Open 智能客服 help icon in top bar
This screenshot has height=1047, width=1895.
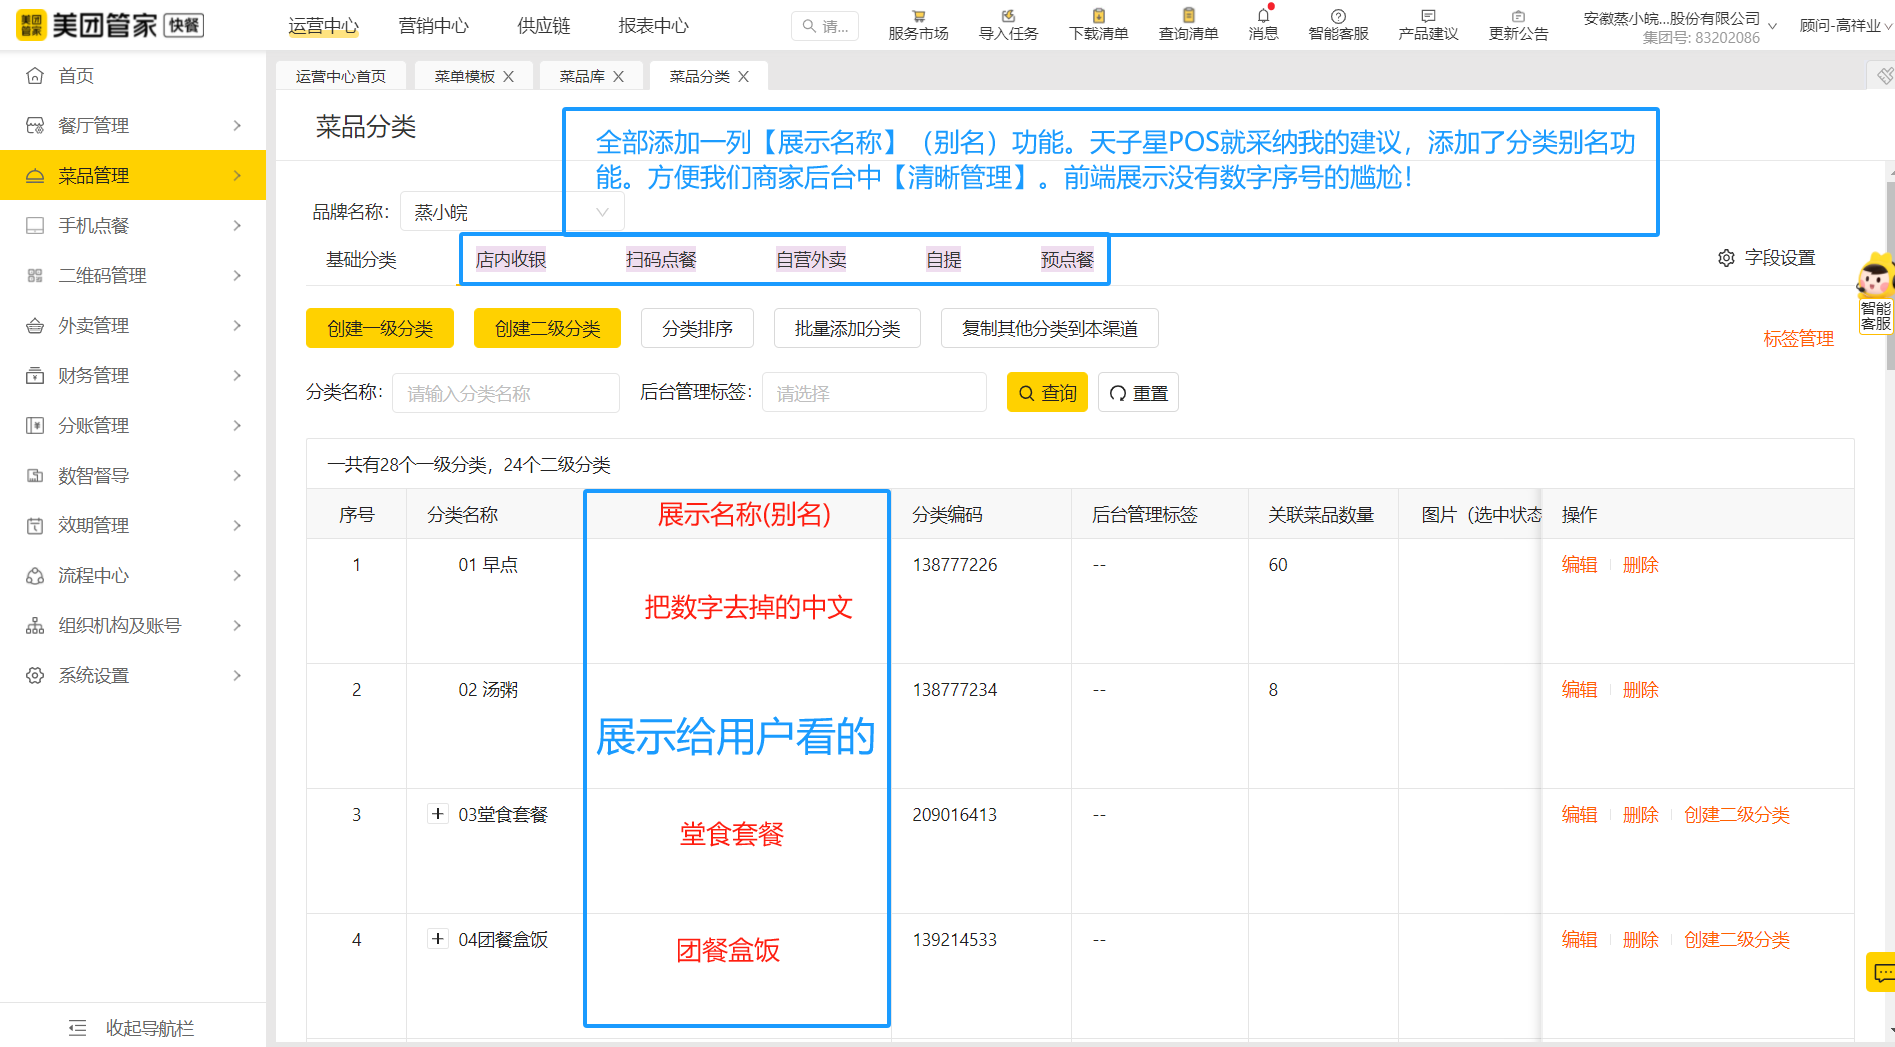click(1338, 16)
